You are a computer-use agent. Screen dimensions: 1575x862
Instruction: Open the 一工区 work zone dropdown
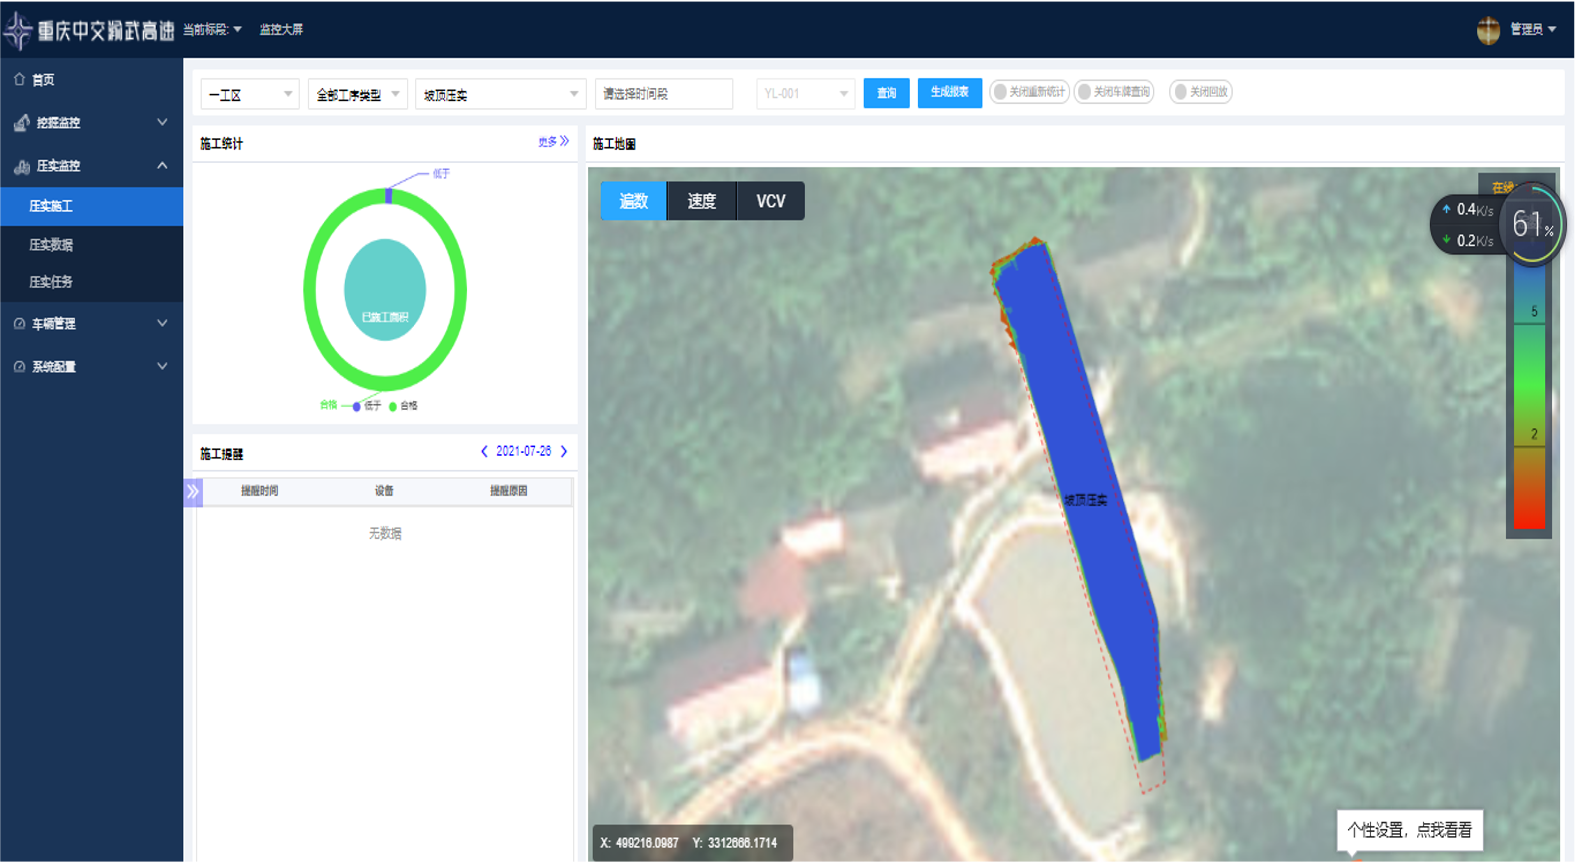[x=249, y=94]
